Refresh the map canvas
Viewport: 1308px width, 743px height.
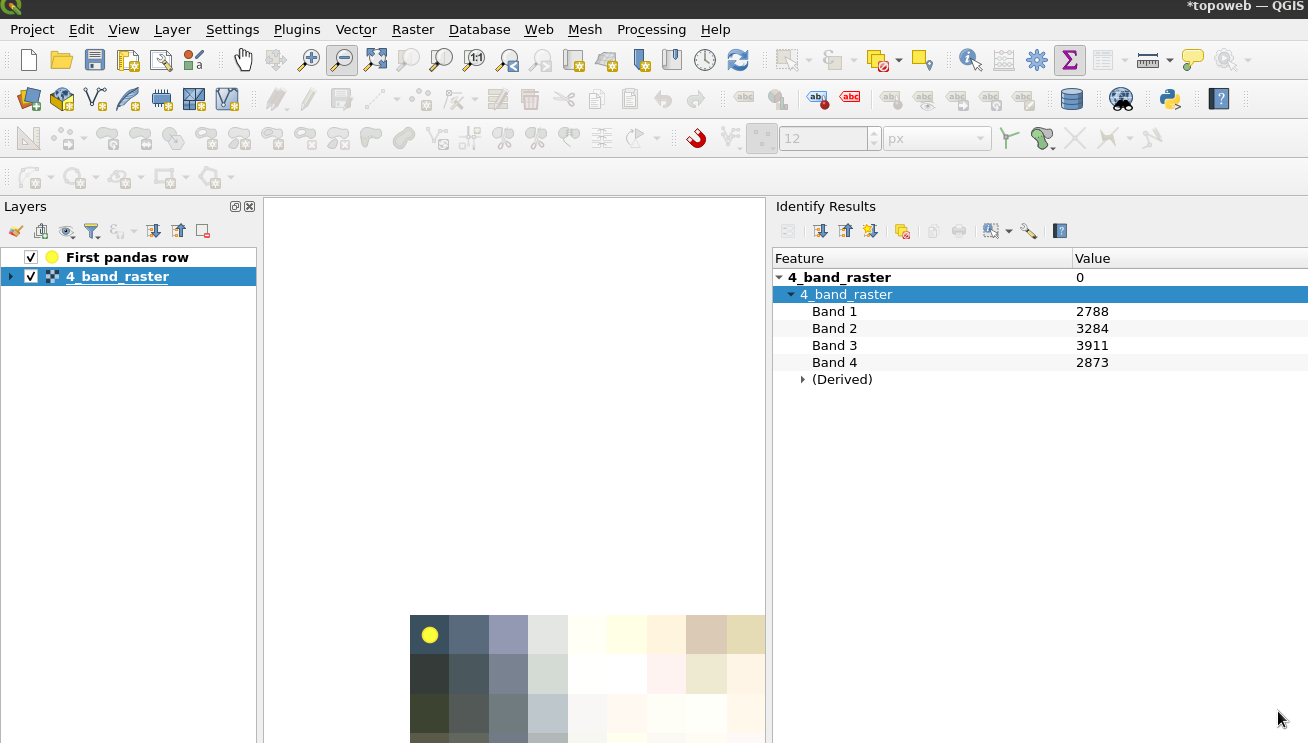tap(738, 60)
